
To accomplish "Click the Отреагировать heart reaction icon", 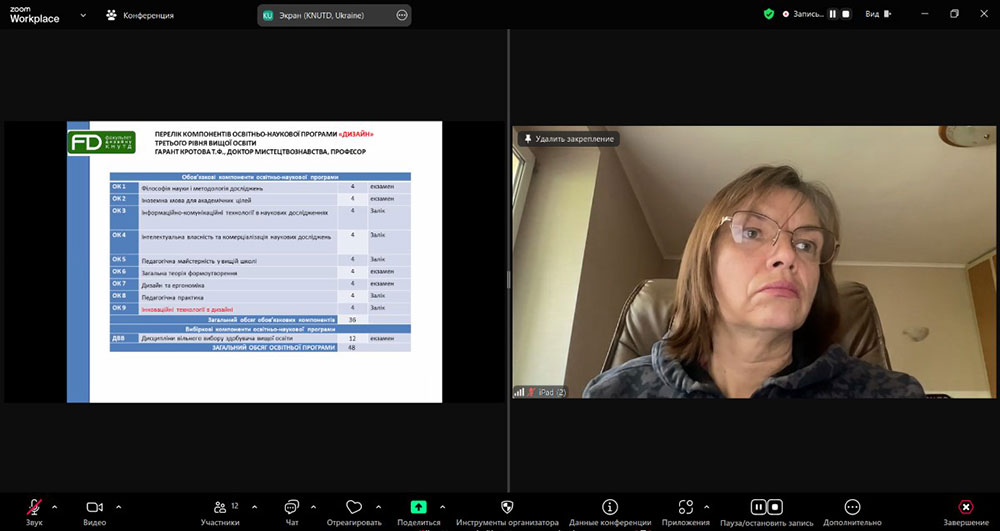I will tap(353, 507).
